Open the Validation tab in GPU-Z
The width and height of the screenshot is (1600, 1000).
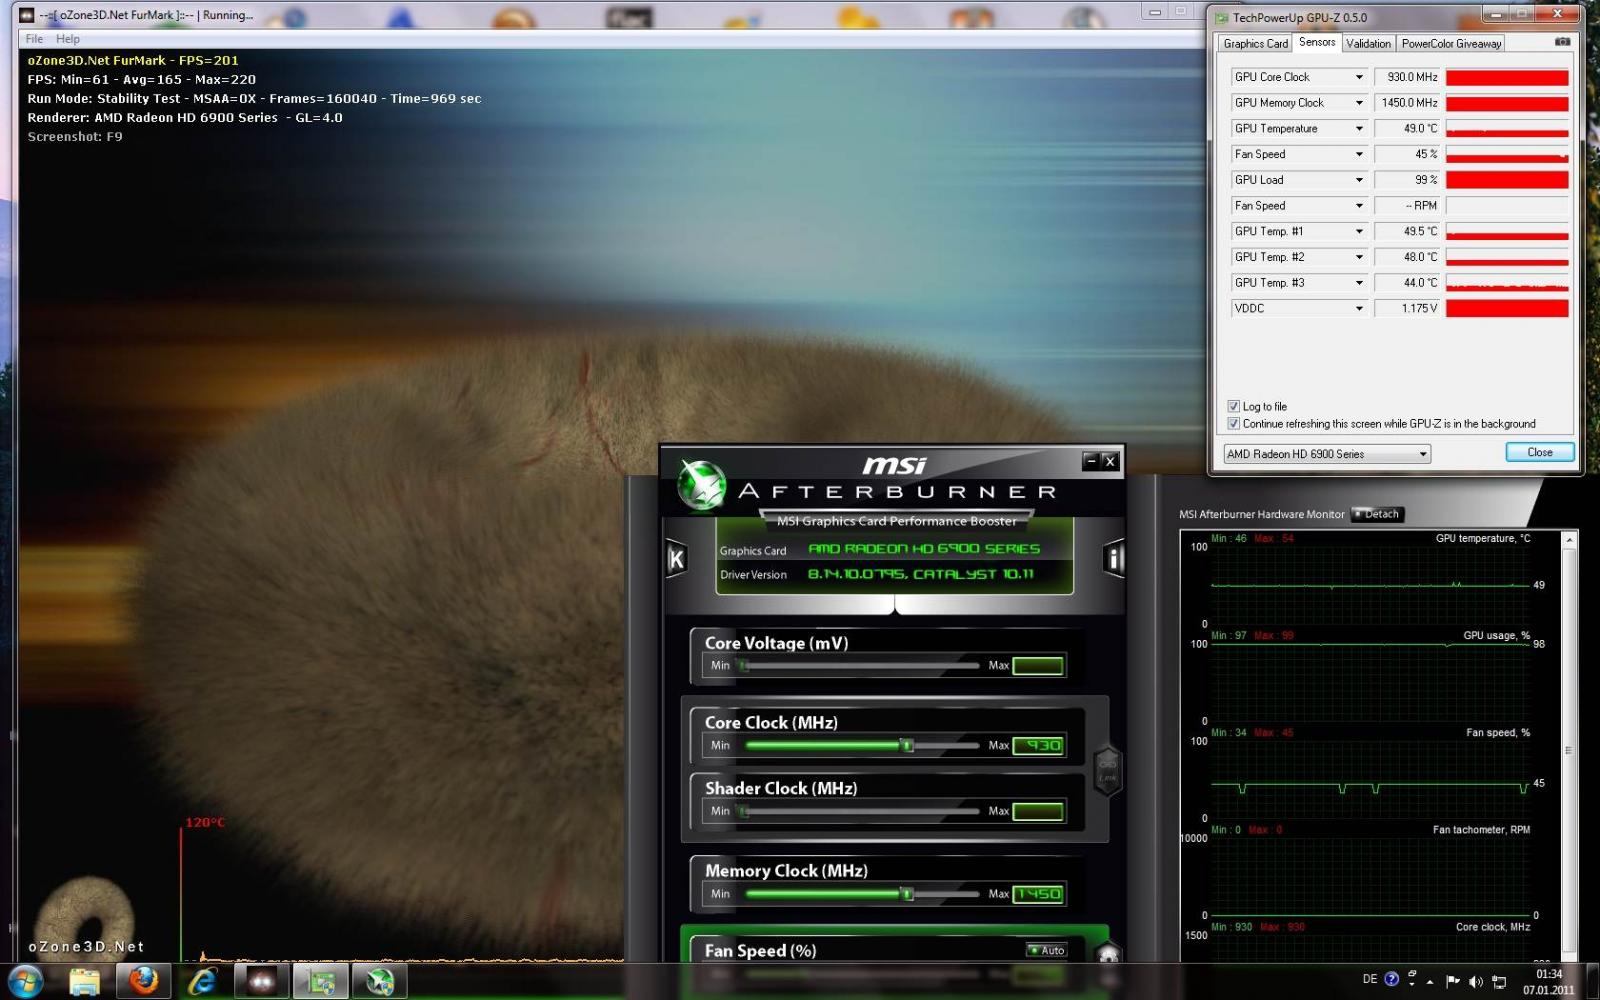[x=1368, y=43]
